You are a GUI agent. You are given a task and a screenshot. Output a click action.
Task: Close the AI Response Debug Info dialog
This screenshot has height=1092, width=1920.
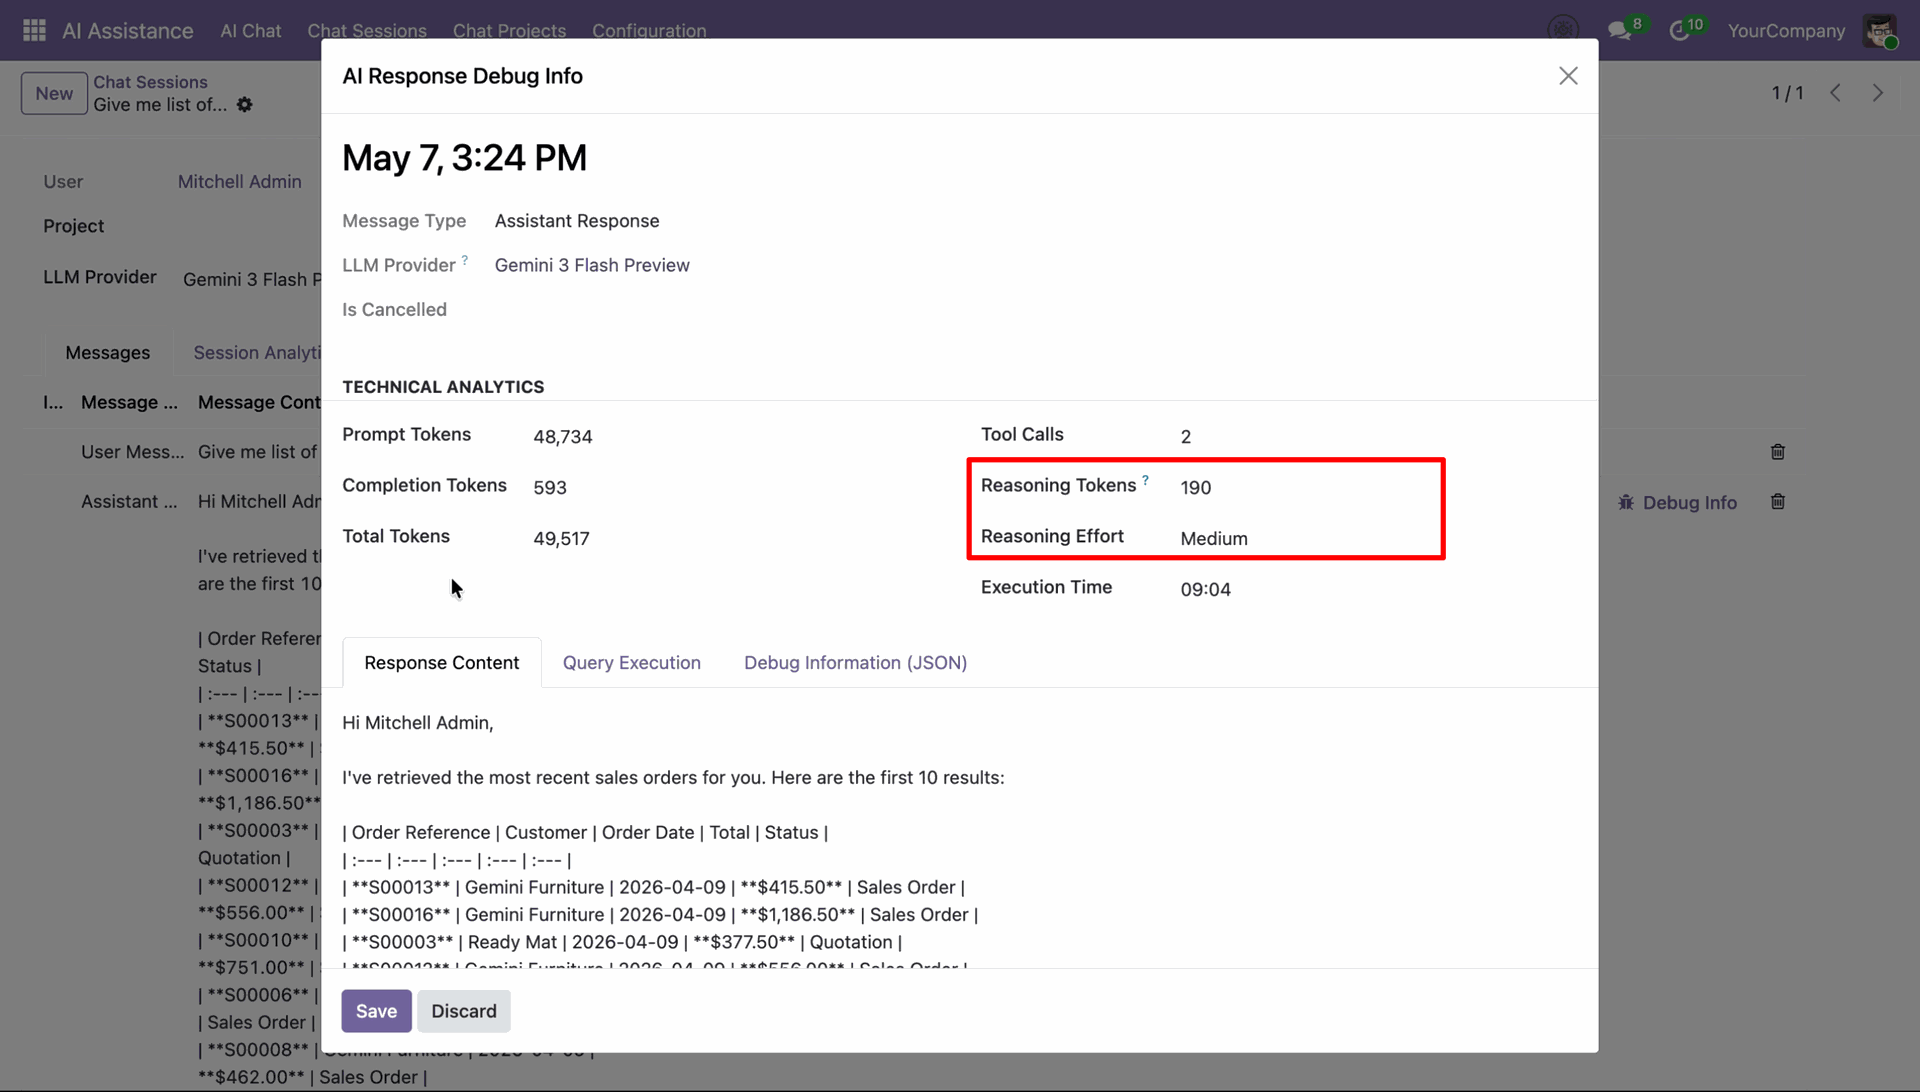point(1568,76)
